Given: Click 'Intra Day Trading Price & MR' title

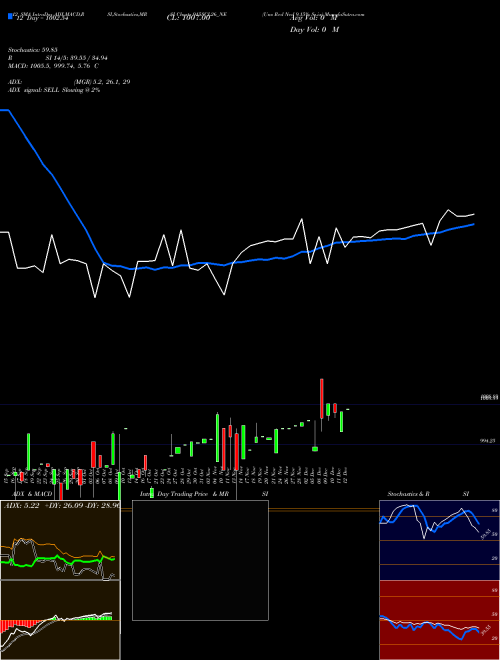Looking at the screenshot, I should click(x=184, y=494).
